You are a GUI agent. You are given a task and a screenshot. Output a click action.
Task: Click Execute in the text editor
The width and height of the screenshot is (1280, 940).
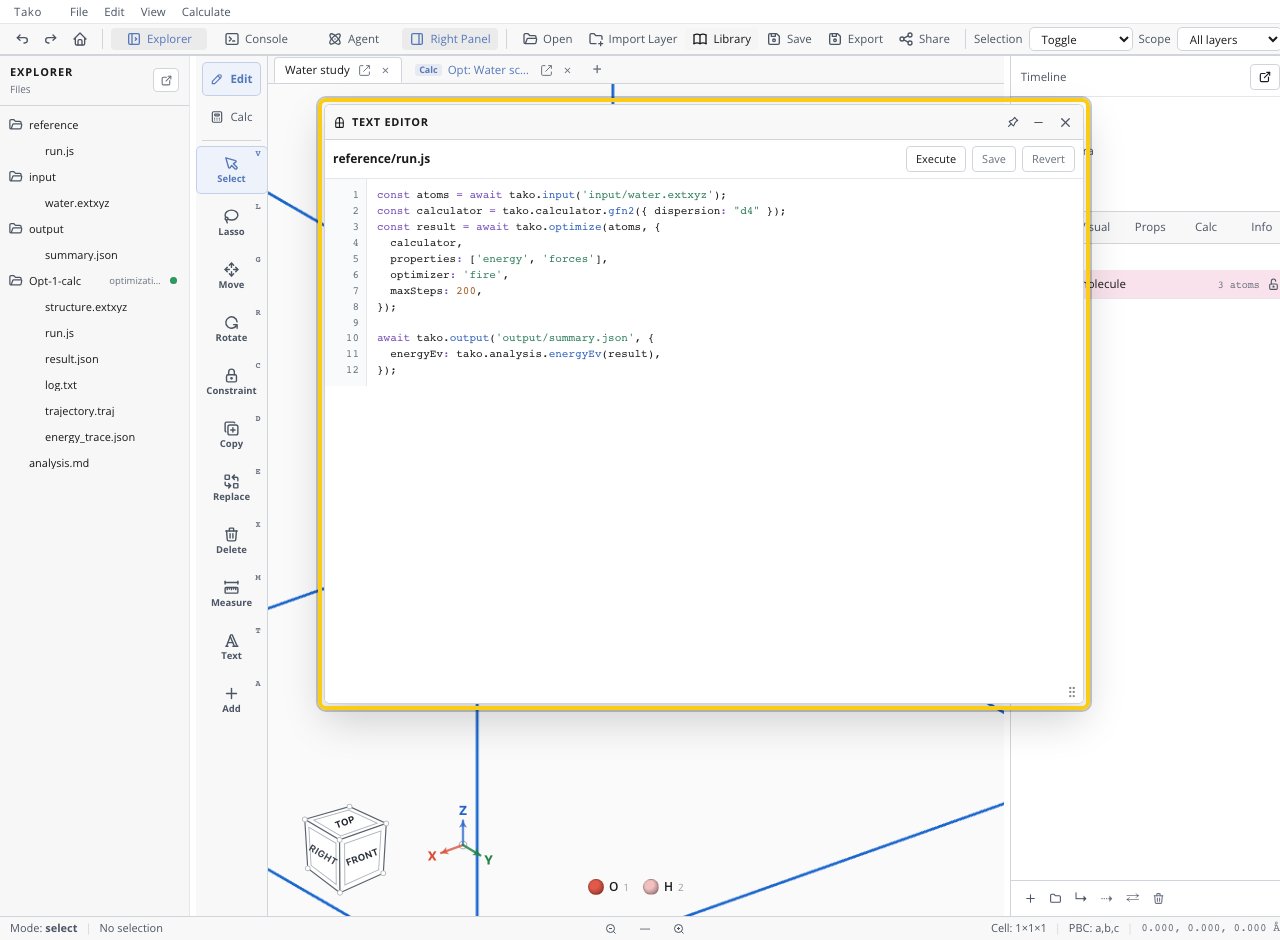pyautogui.click(x=936, y=159)
